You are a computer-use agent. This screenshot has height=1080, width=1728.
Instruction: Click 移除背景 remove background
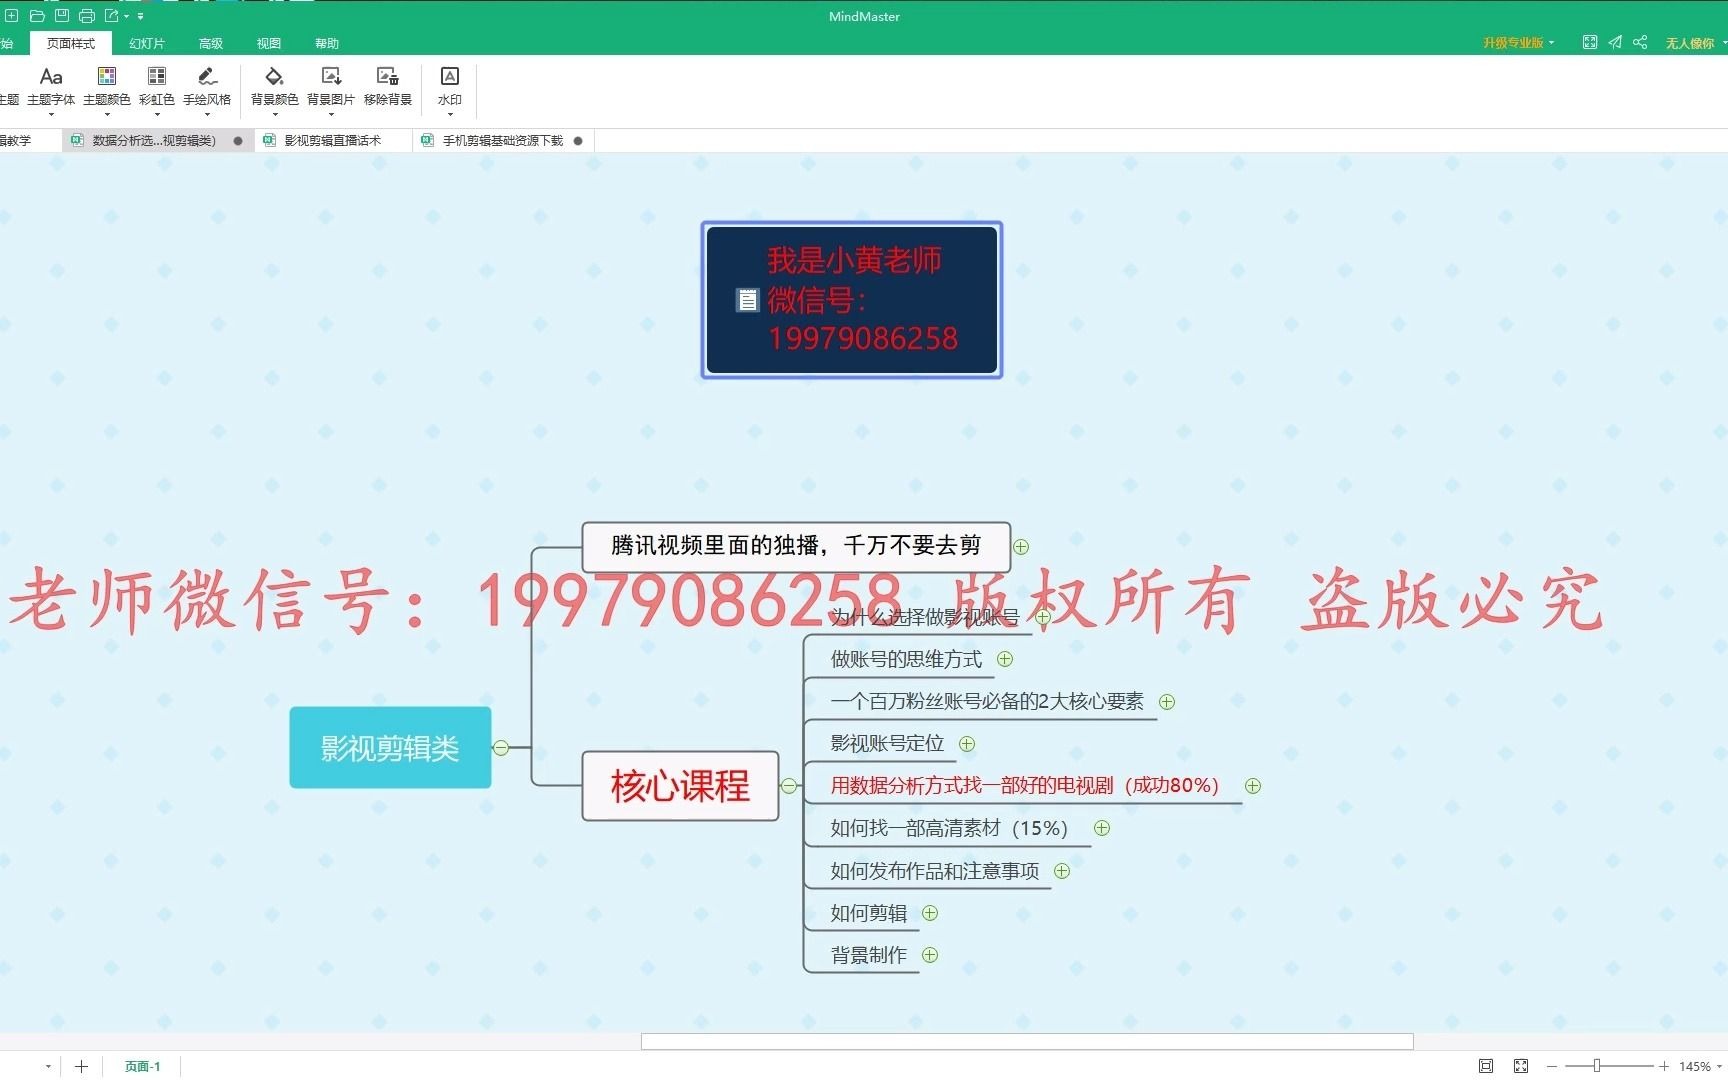tap(388, 86)
